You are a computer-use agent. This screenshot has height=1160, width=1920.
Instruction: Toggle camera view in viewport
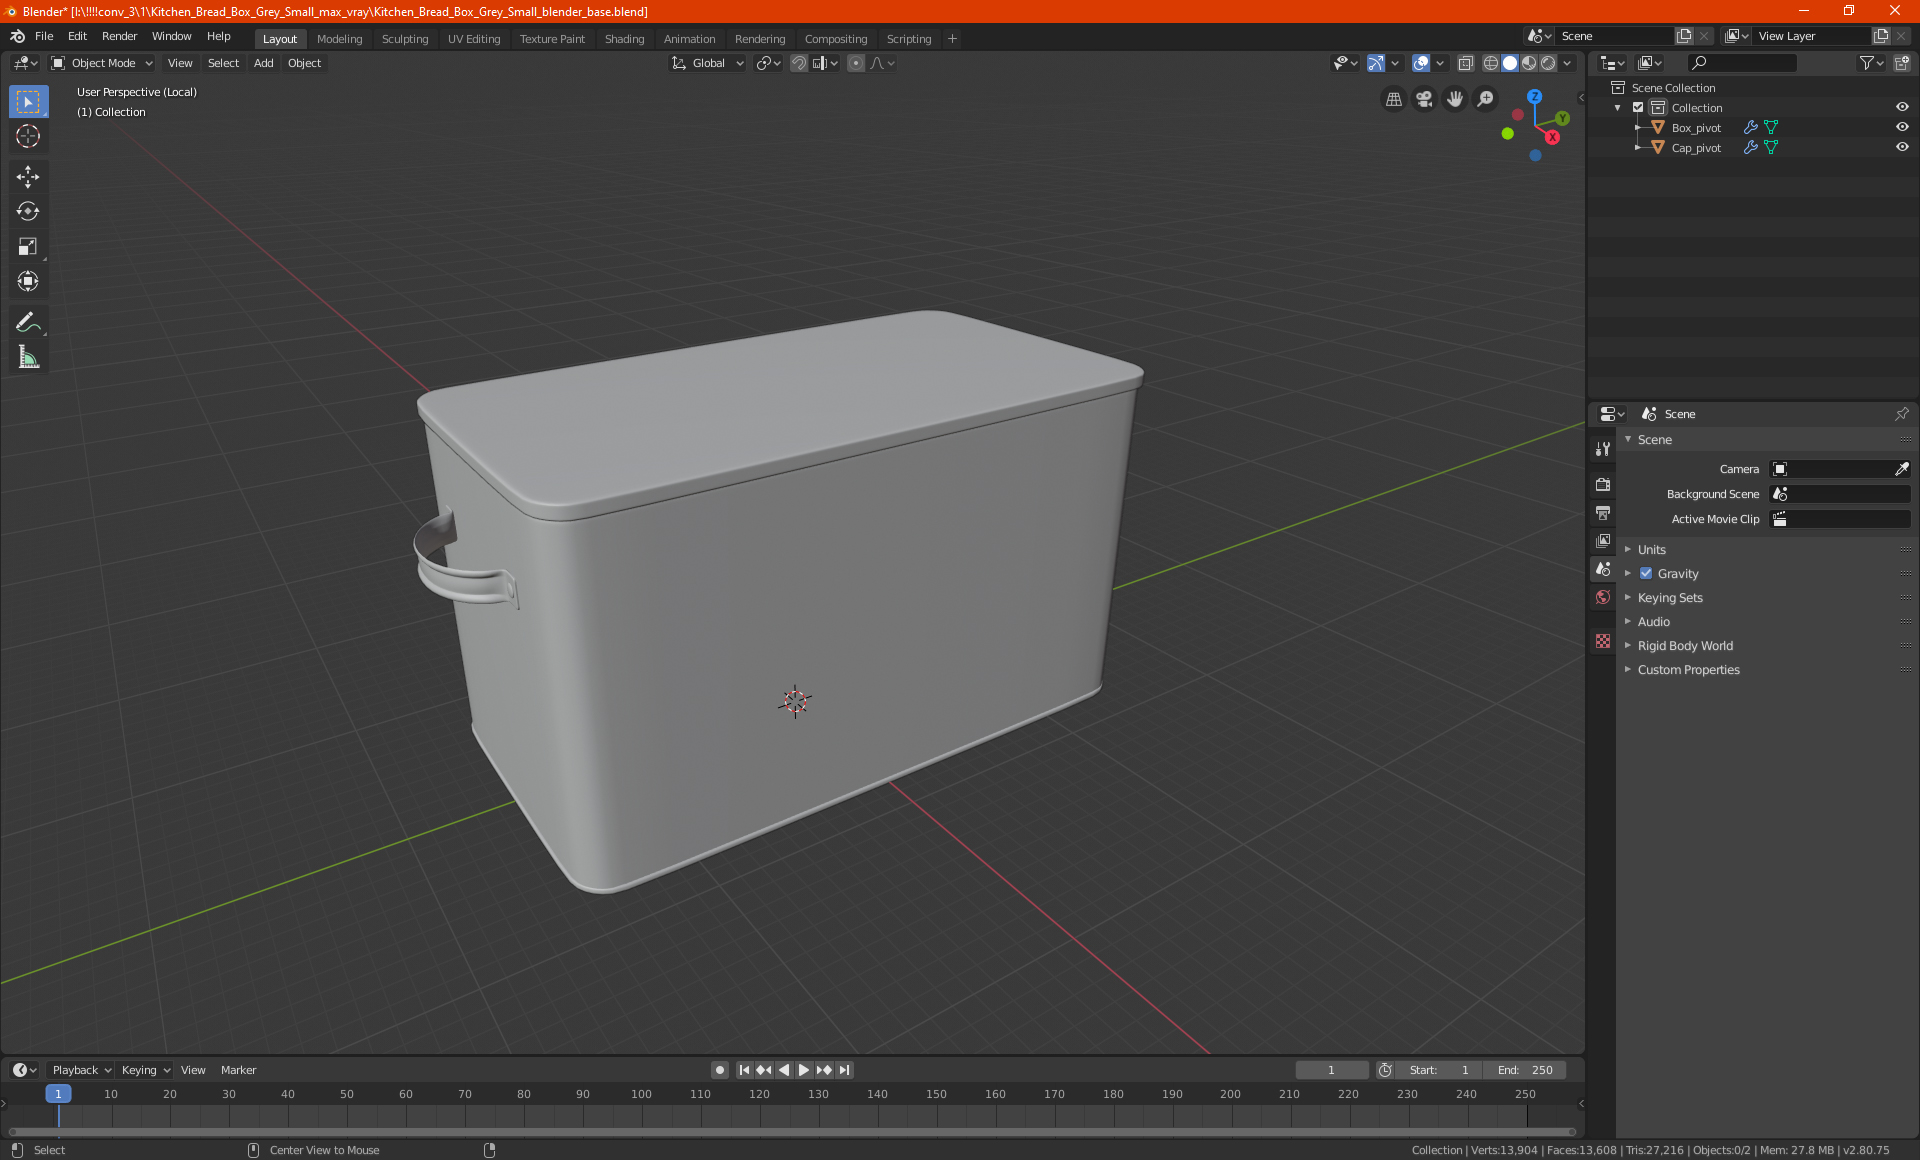(x=1424, y=99)
